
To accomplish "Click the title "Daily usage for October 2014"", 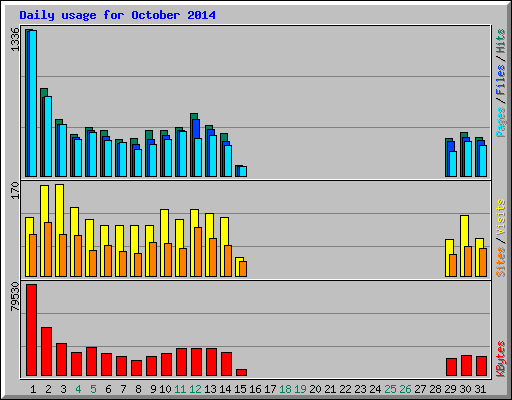I will (x=117, y=16).
